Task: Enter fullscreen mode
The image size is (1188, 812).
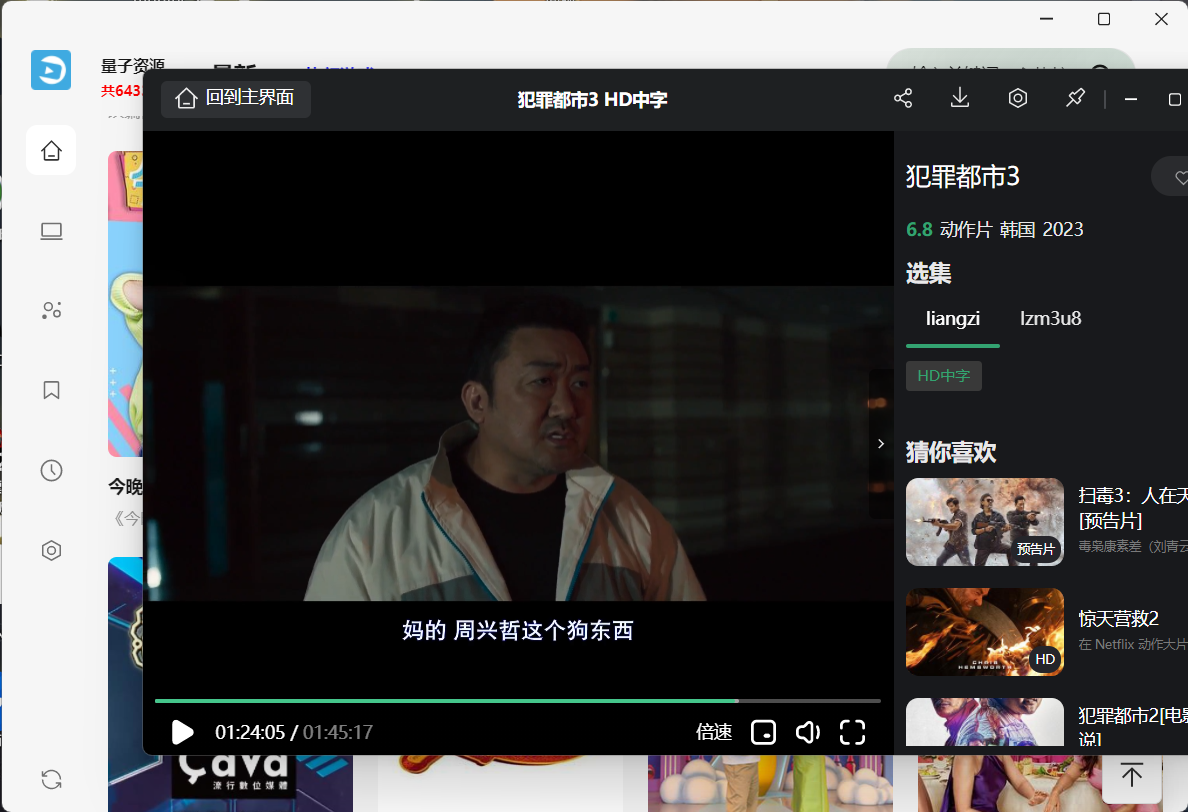Action: (852, 732)
